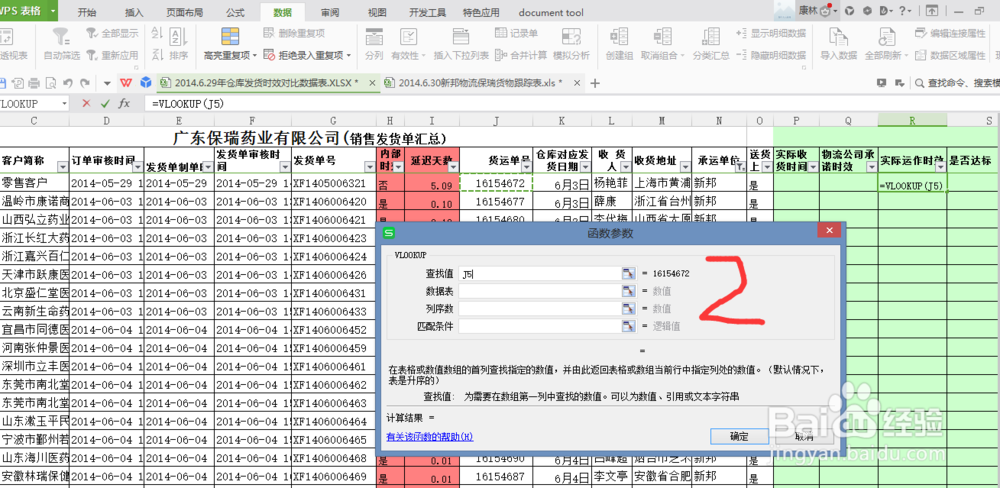Screen dimensions: 1000x488
Task: Switch to the 插入 ribbon tab
Action: tap(134, 12)
